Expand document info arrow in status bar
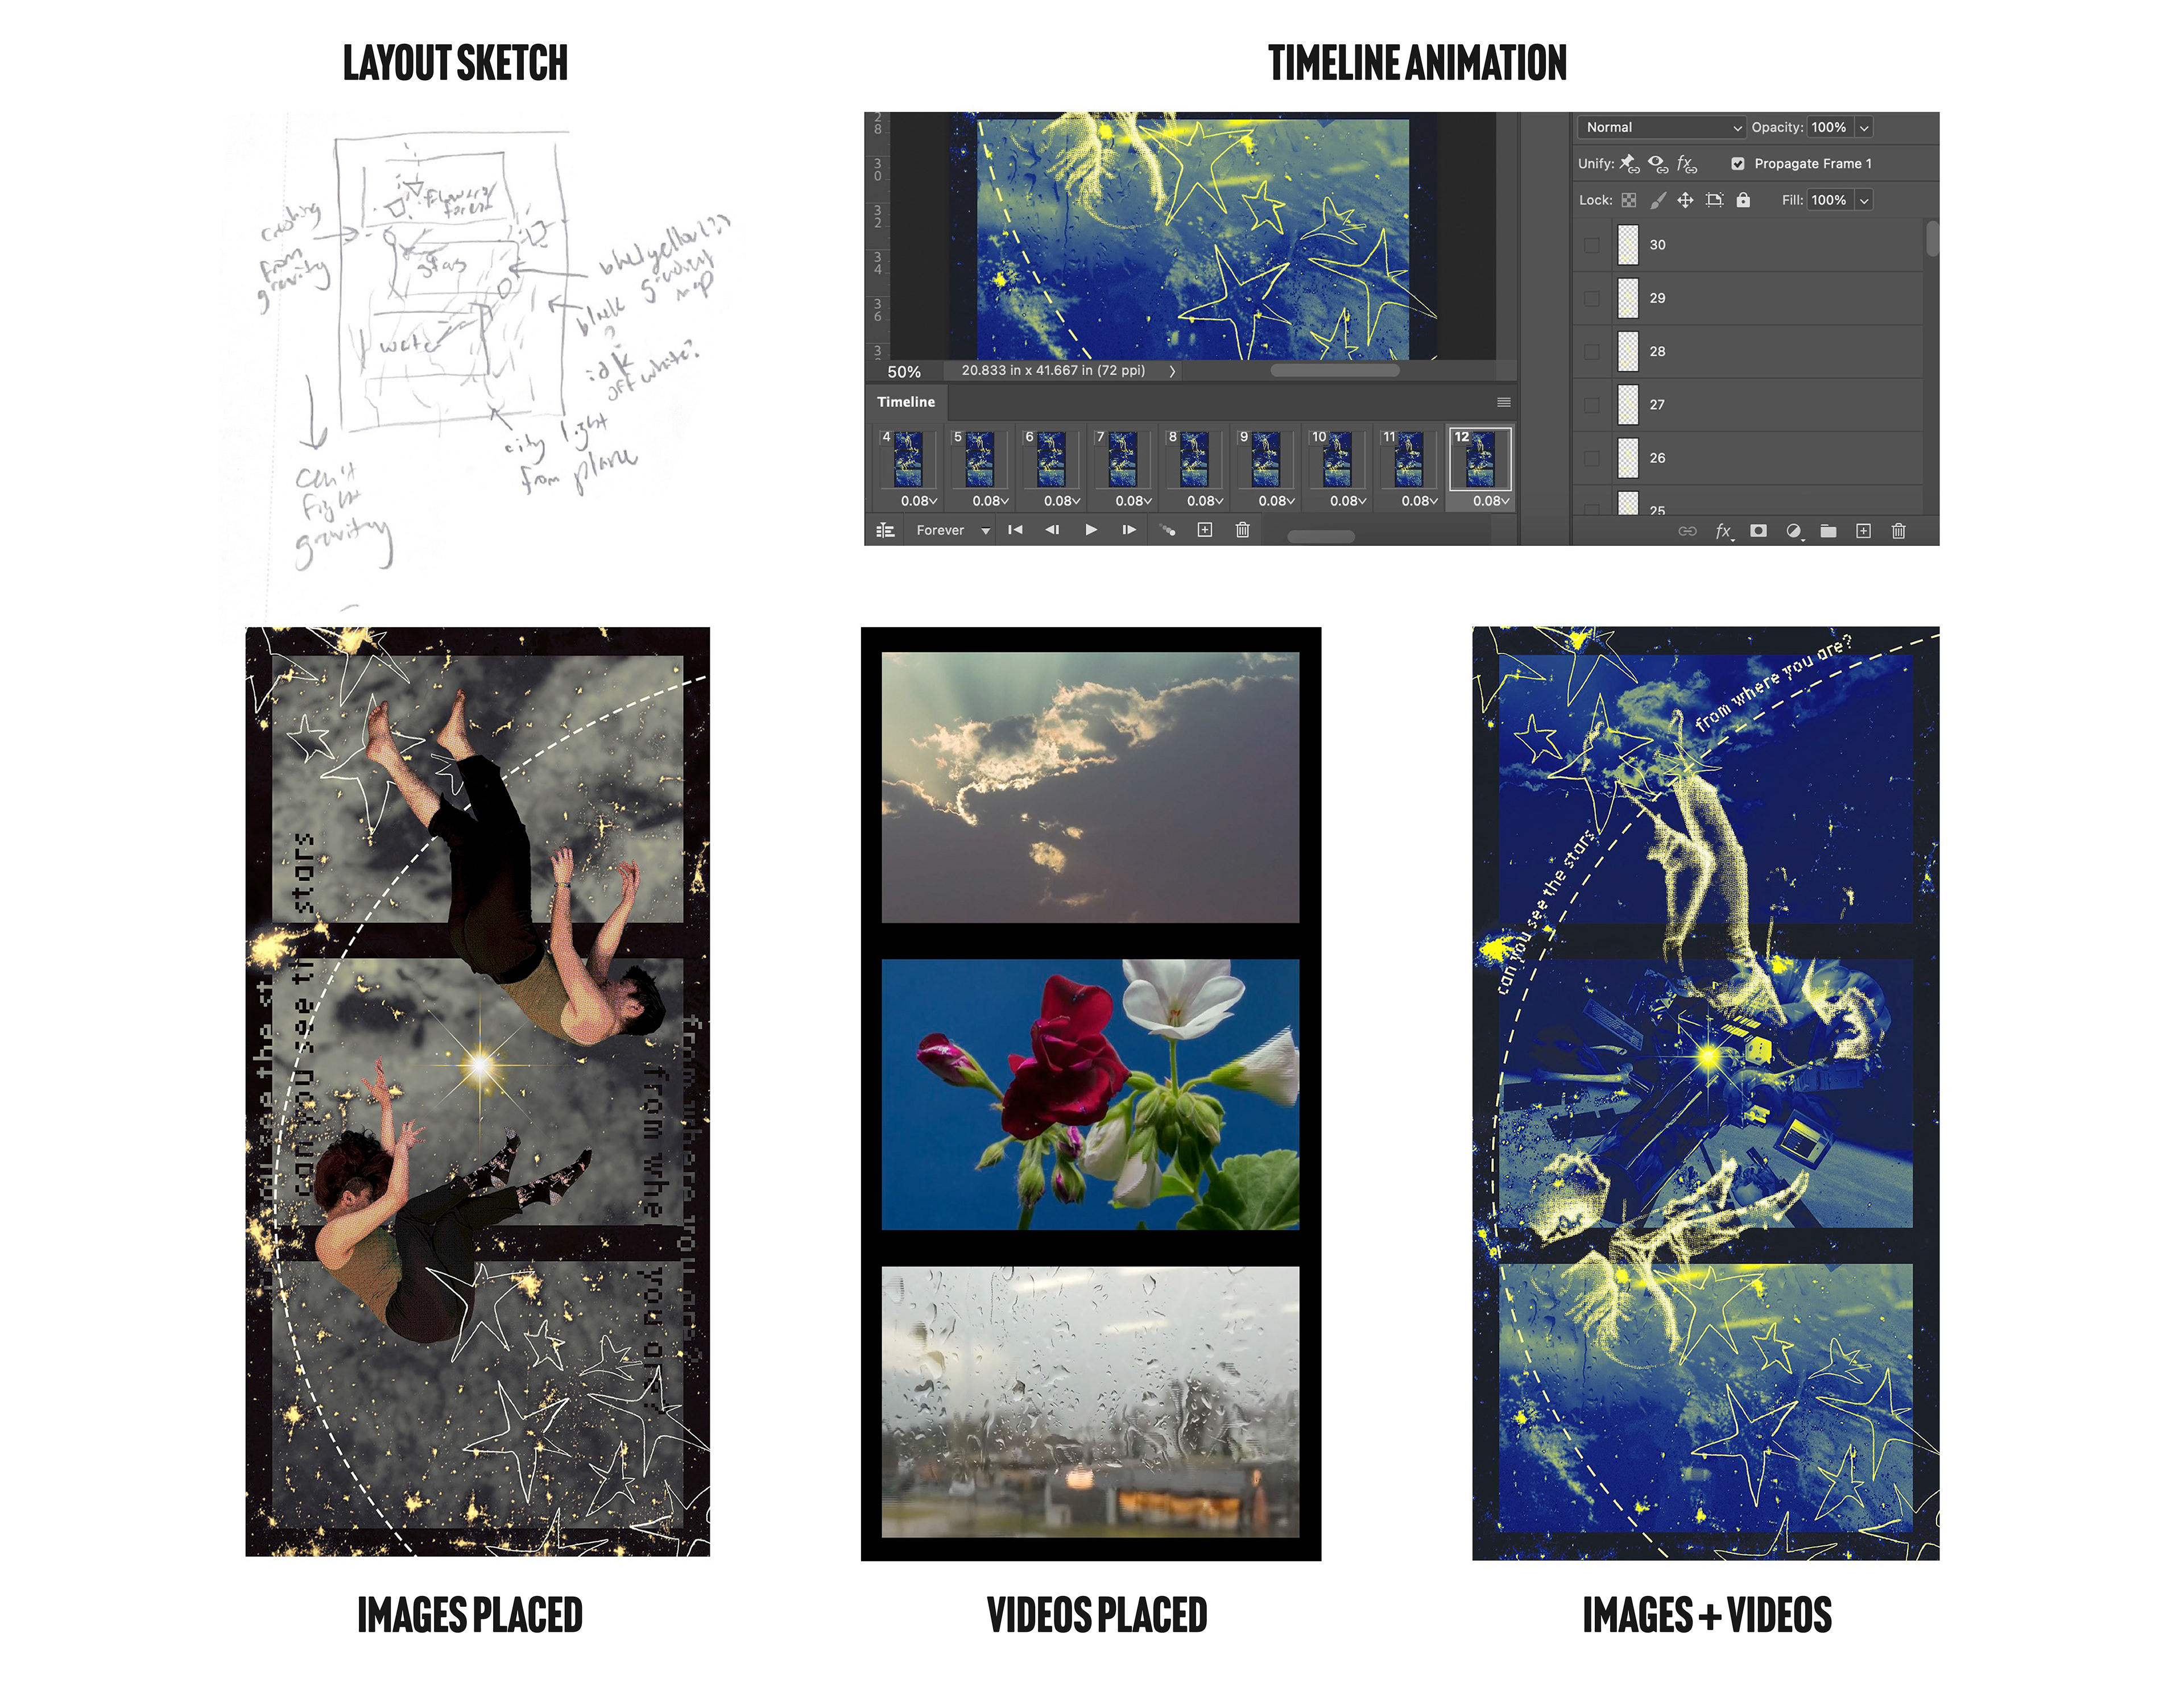This screenshot has height=1687, width=2184. (x=1172, y=371)
